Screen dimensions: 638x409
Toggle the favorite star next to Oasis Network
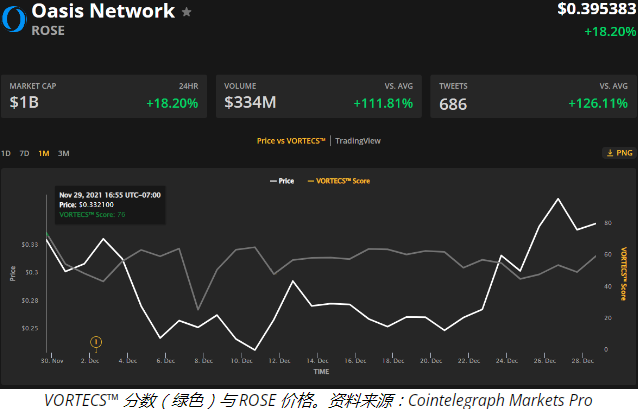186,12
